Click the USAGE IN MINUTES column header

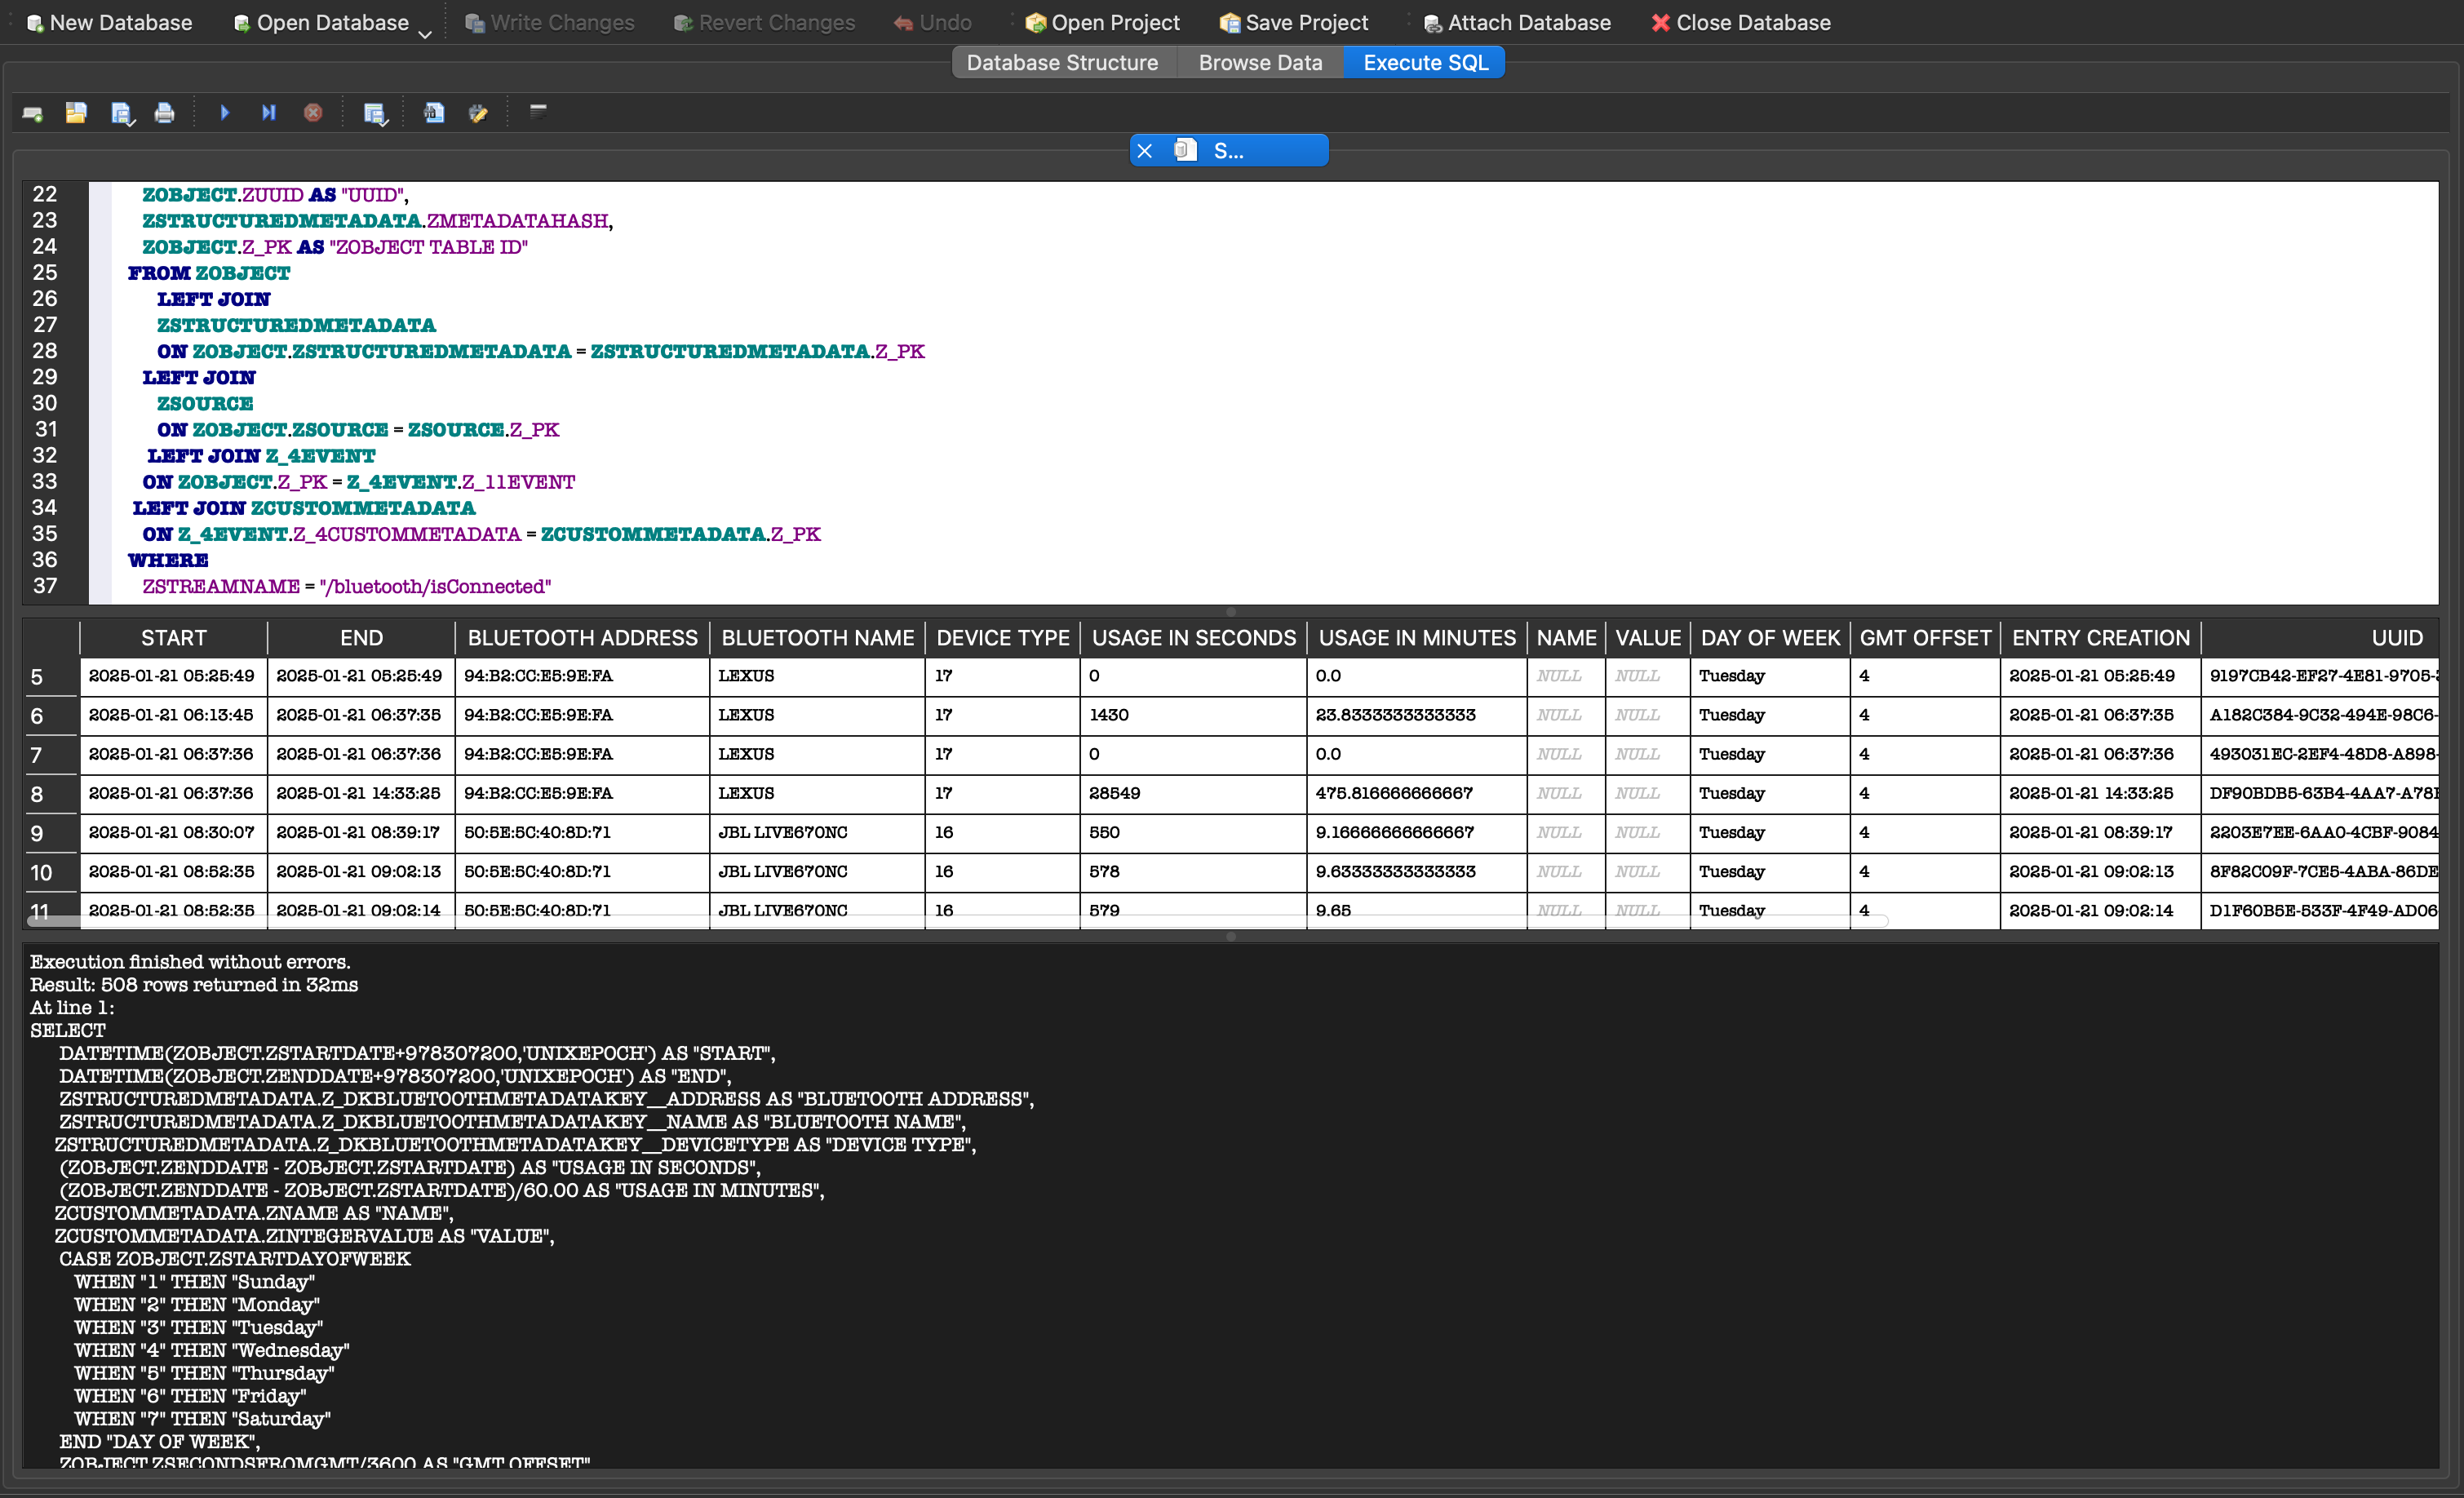click(1417, 638)
